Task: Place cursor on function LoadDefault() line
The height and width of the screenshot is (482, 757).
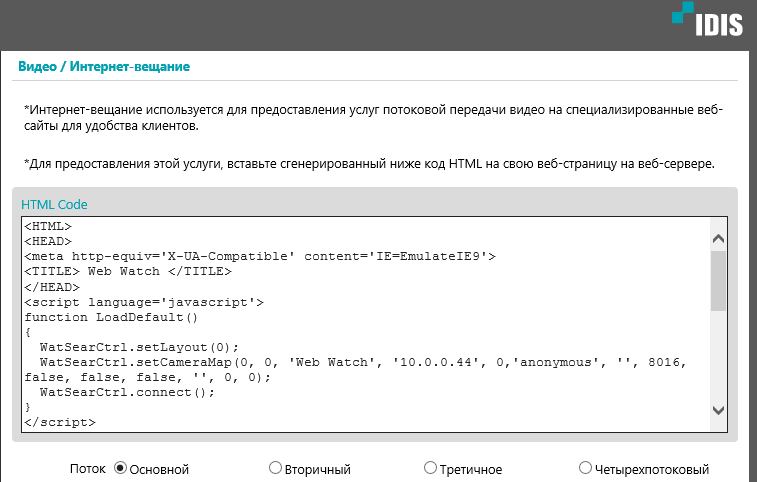Action: click(112, 317)
